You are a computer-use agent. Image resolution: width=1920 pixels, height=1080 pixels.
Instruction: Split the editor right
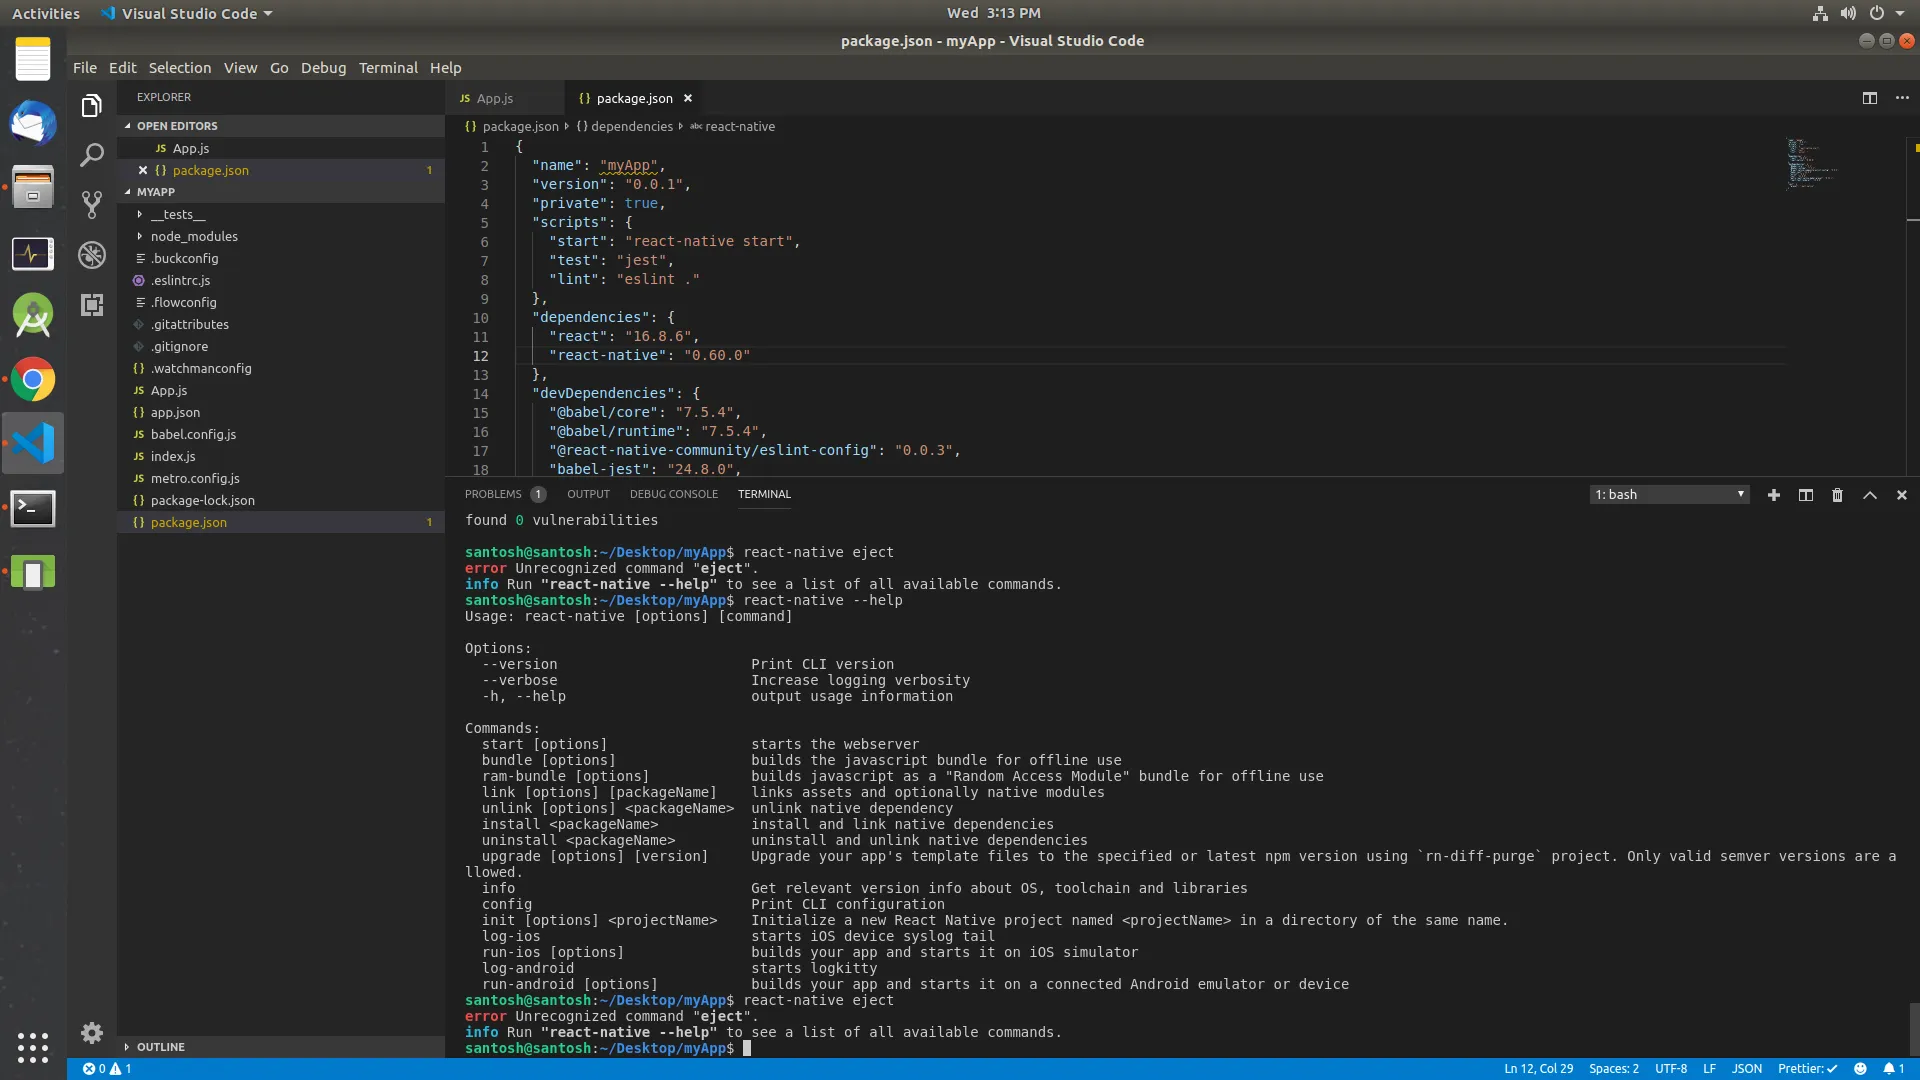[1869, 98]
